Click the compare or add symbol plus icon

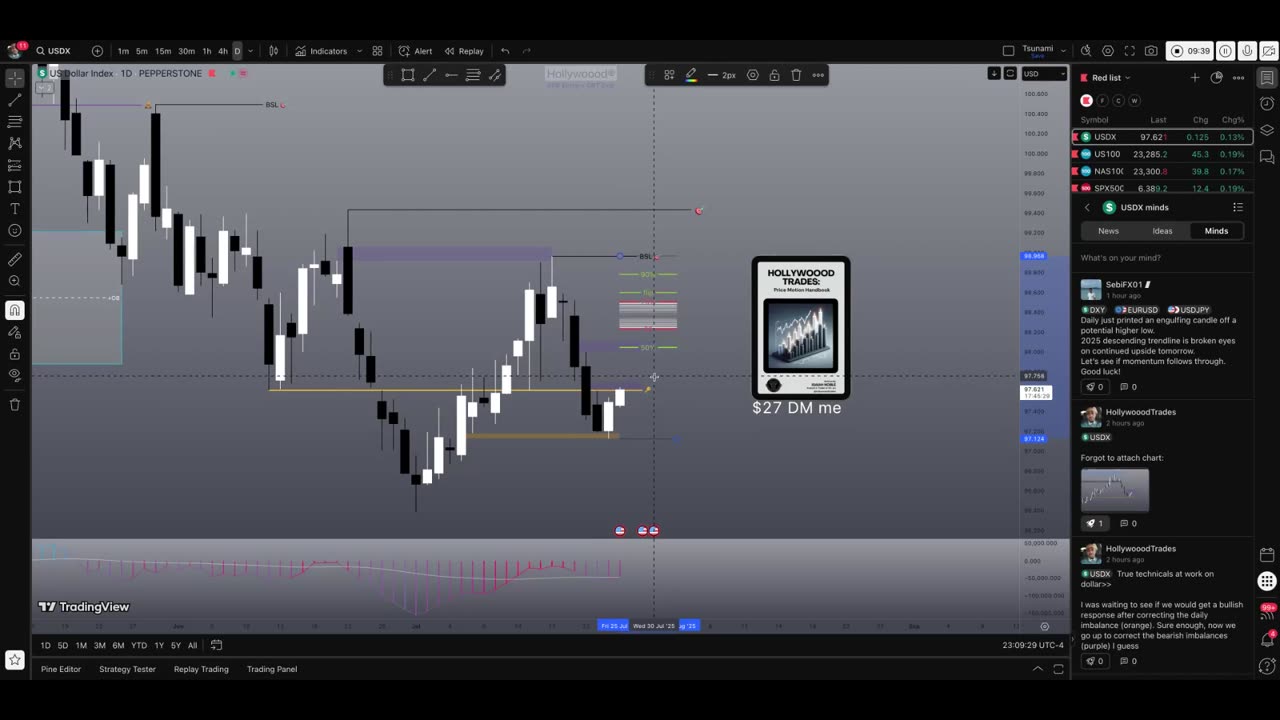click(x=97, y=51)
